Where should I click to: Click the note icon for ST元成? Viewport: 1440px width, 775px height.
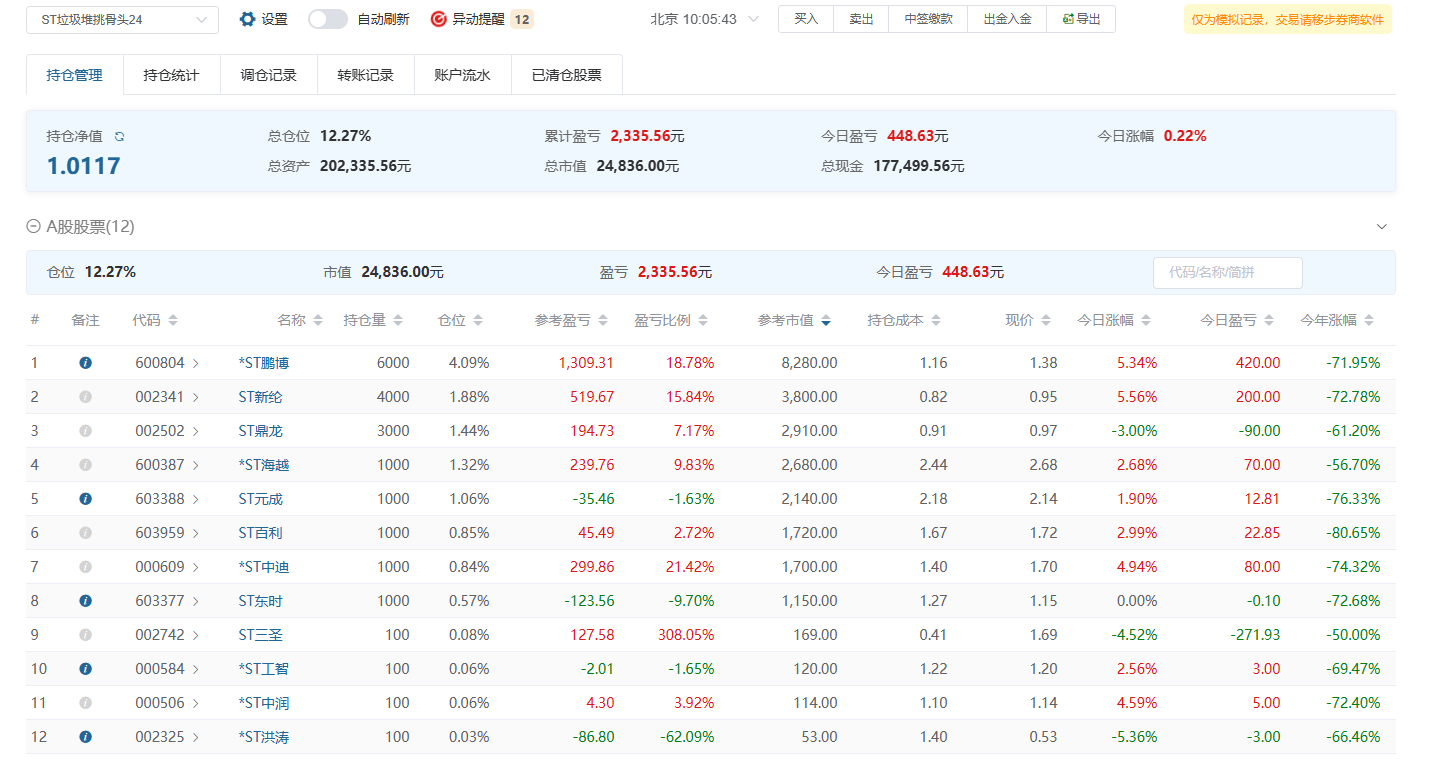click(85, 499)
